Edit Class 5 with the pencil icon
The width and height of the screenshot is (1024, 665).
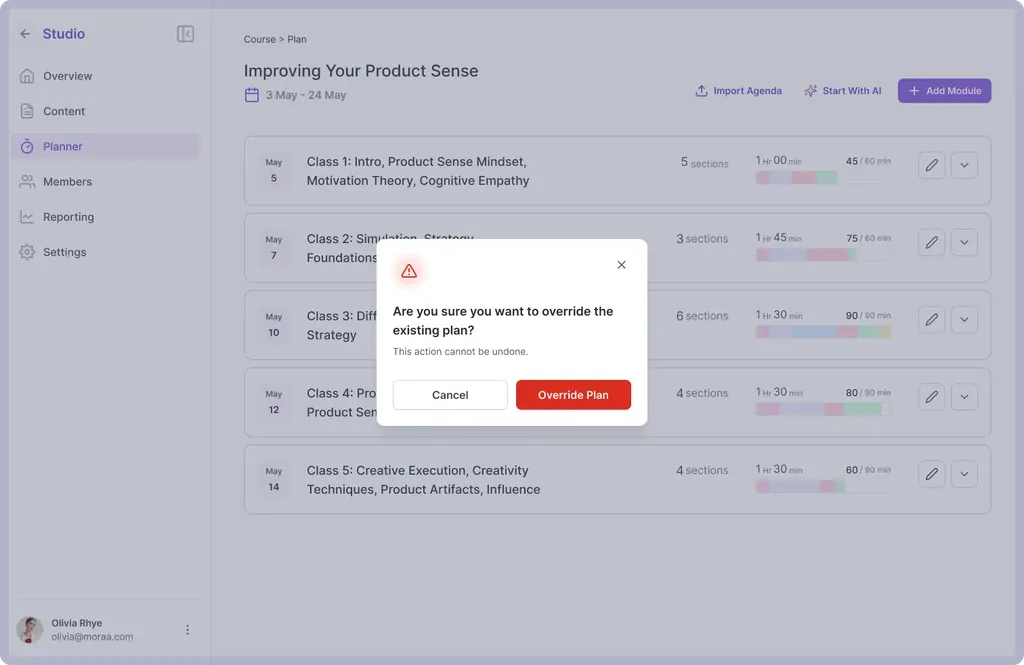point(931,474)
